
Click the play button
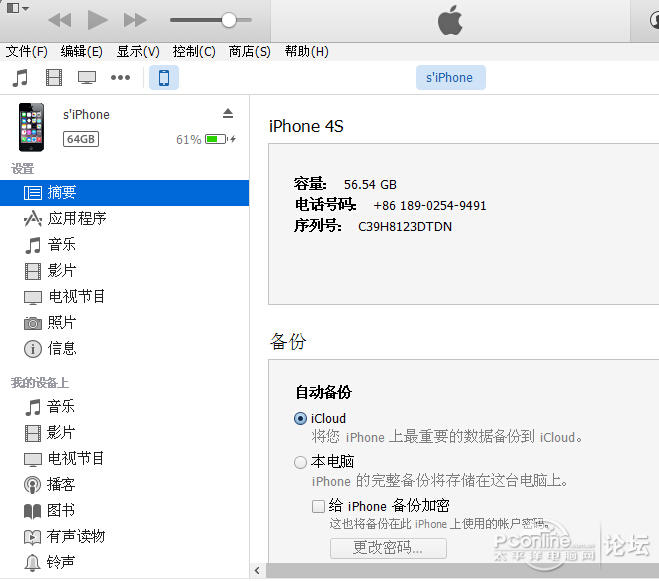98,20
